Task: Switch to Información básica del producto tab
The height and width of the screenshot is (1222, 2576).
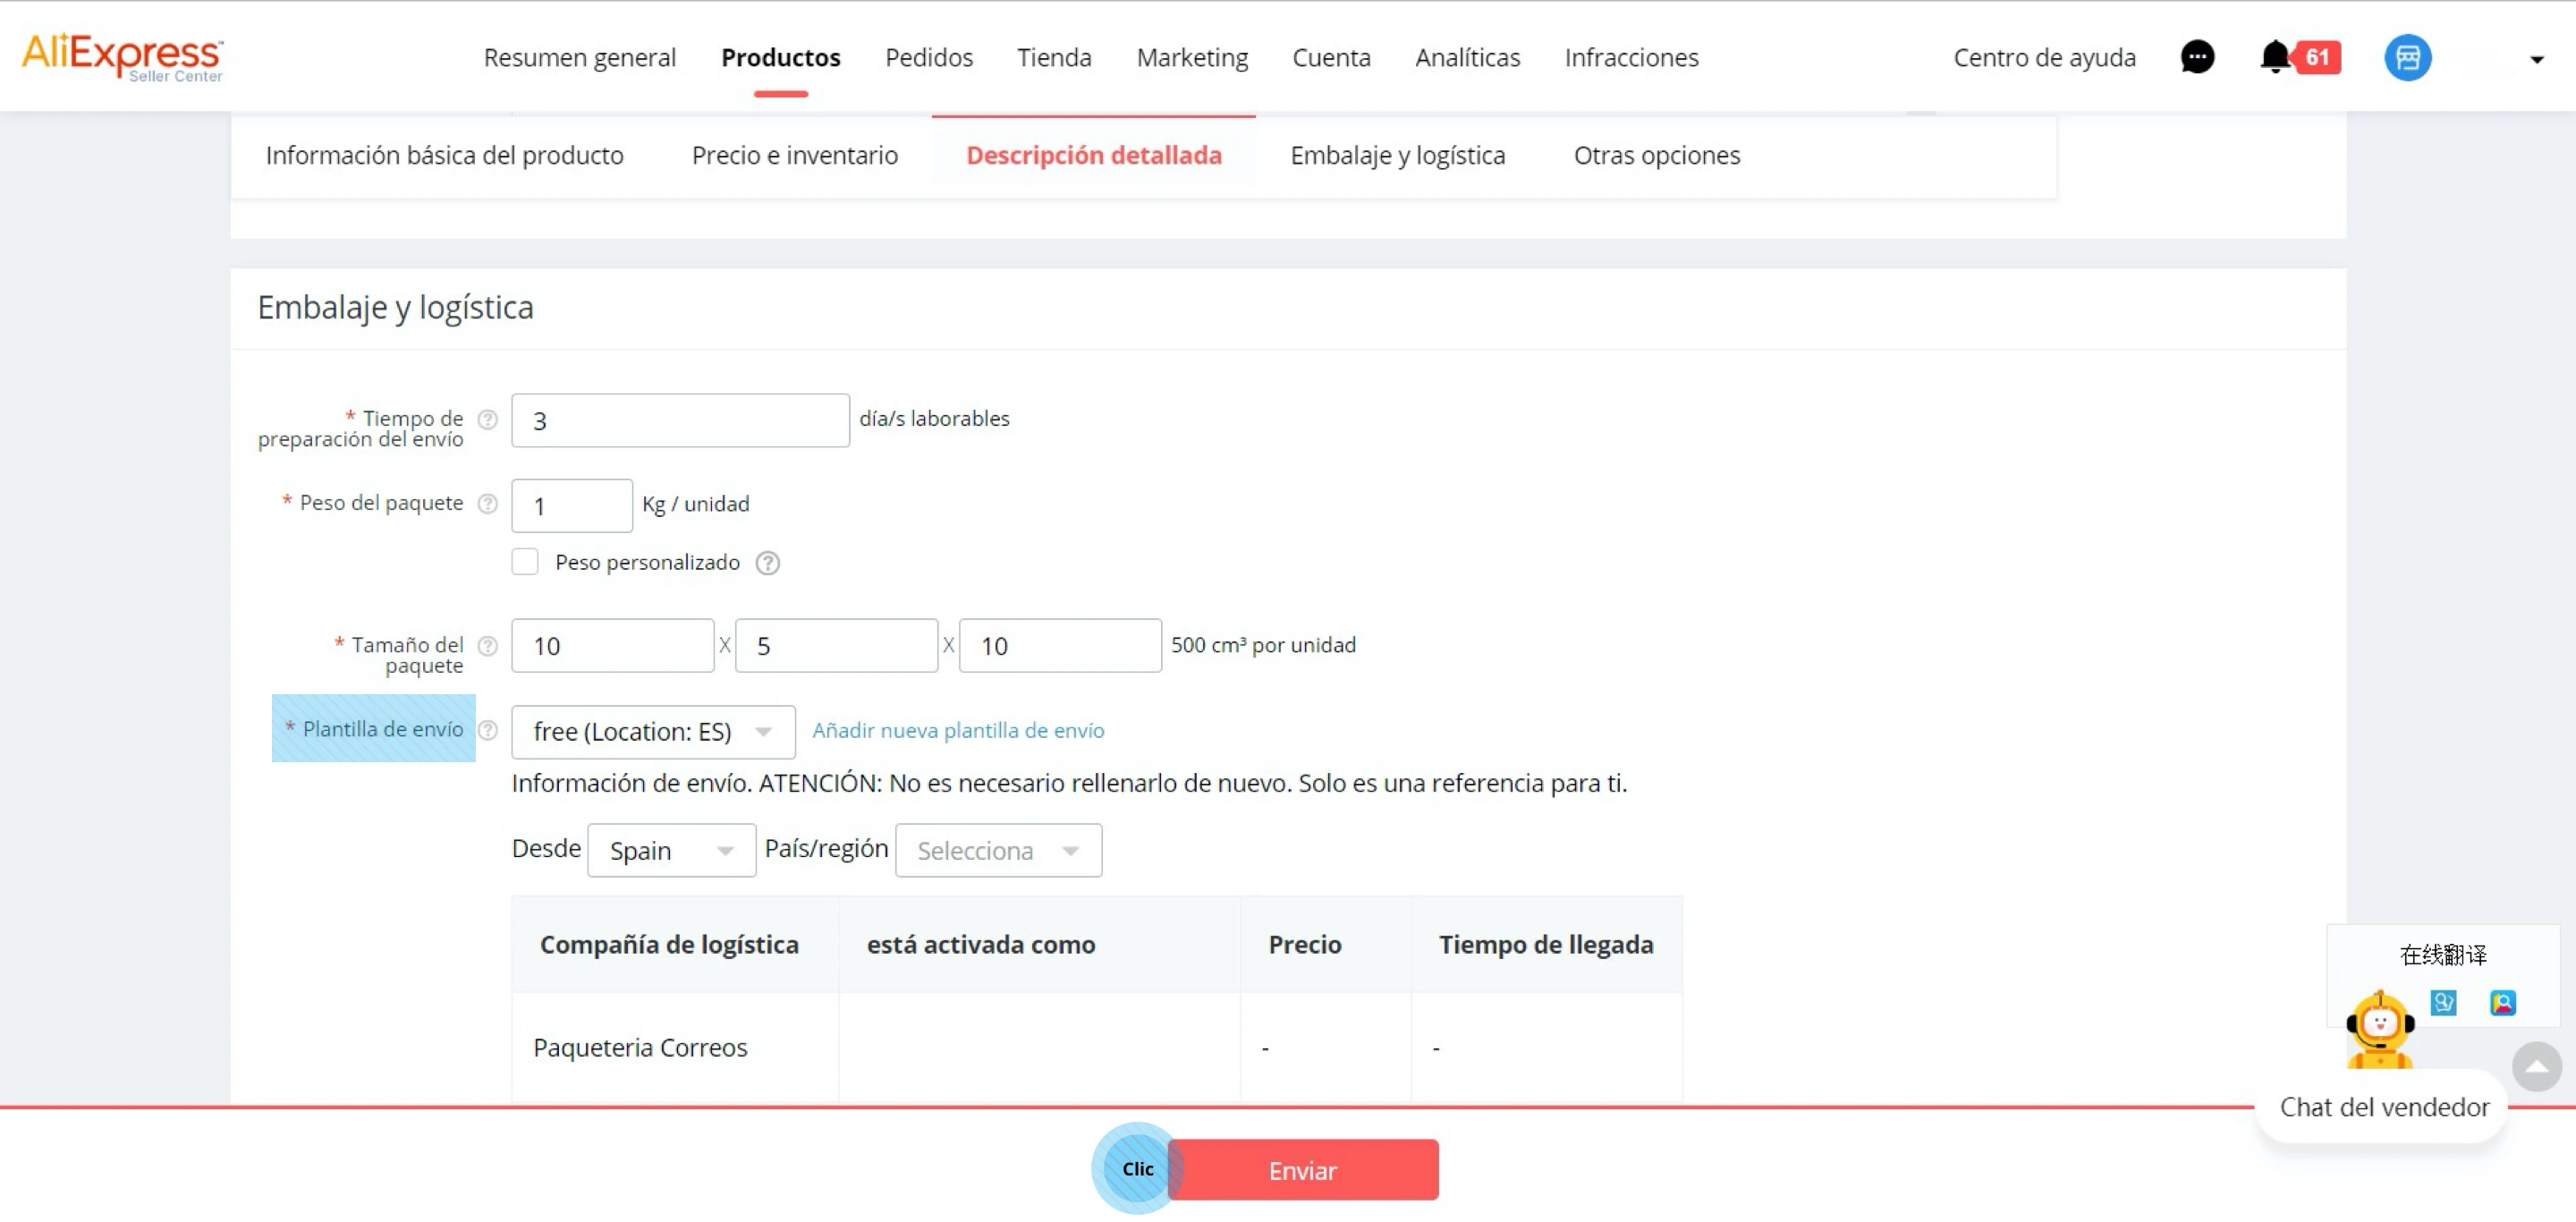Action: (x=444, y=155)
